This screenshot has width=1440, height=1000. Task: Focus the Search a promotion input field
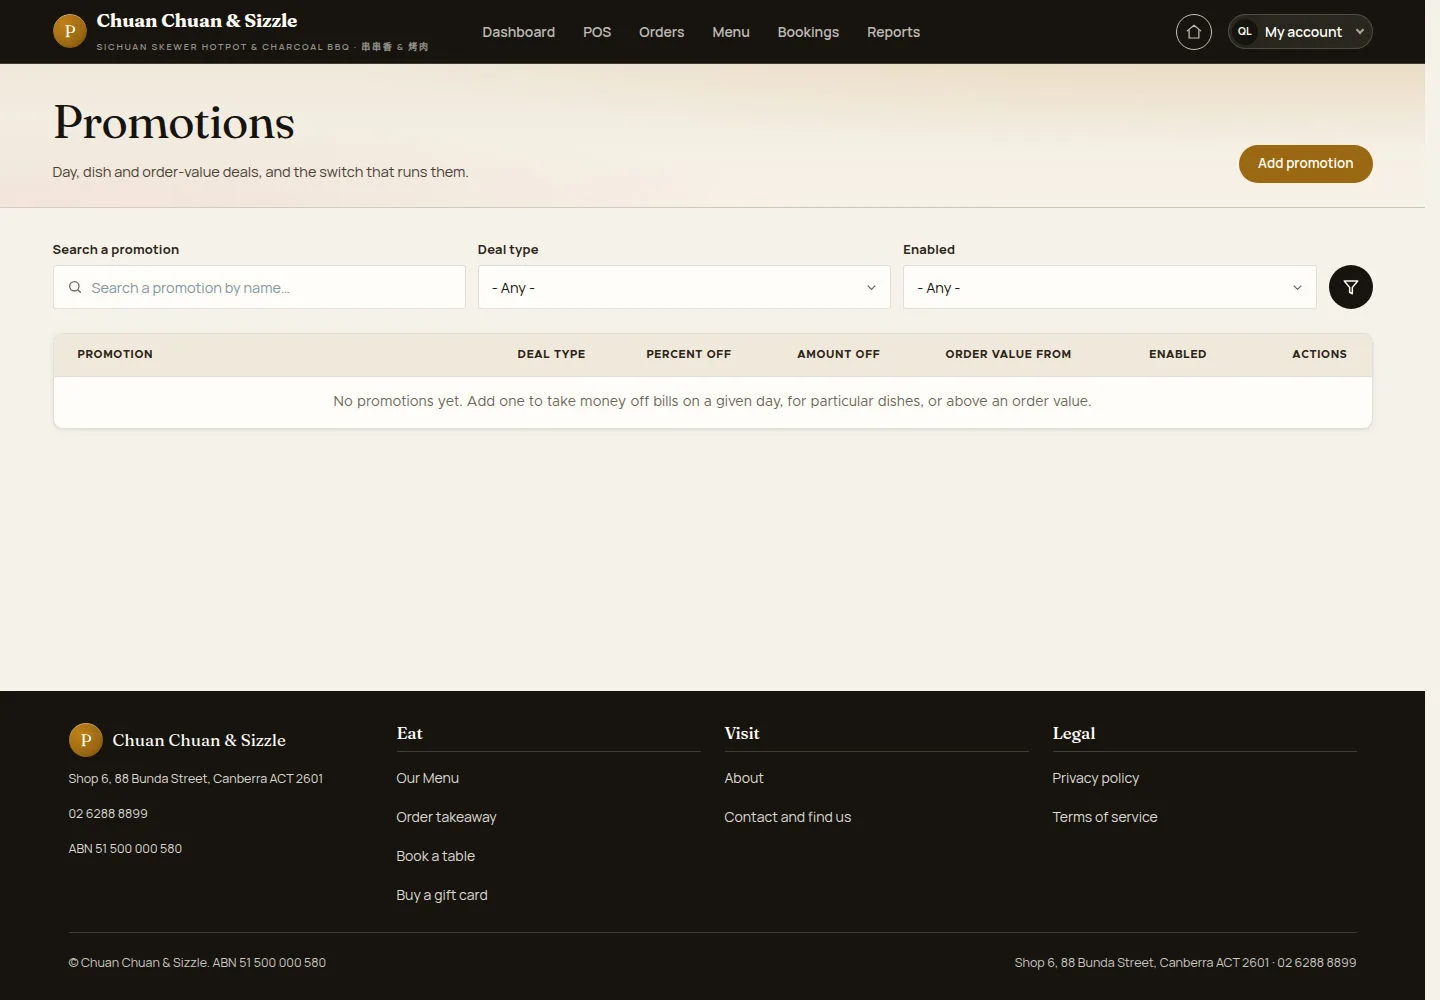(x=259, y=287)
